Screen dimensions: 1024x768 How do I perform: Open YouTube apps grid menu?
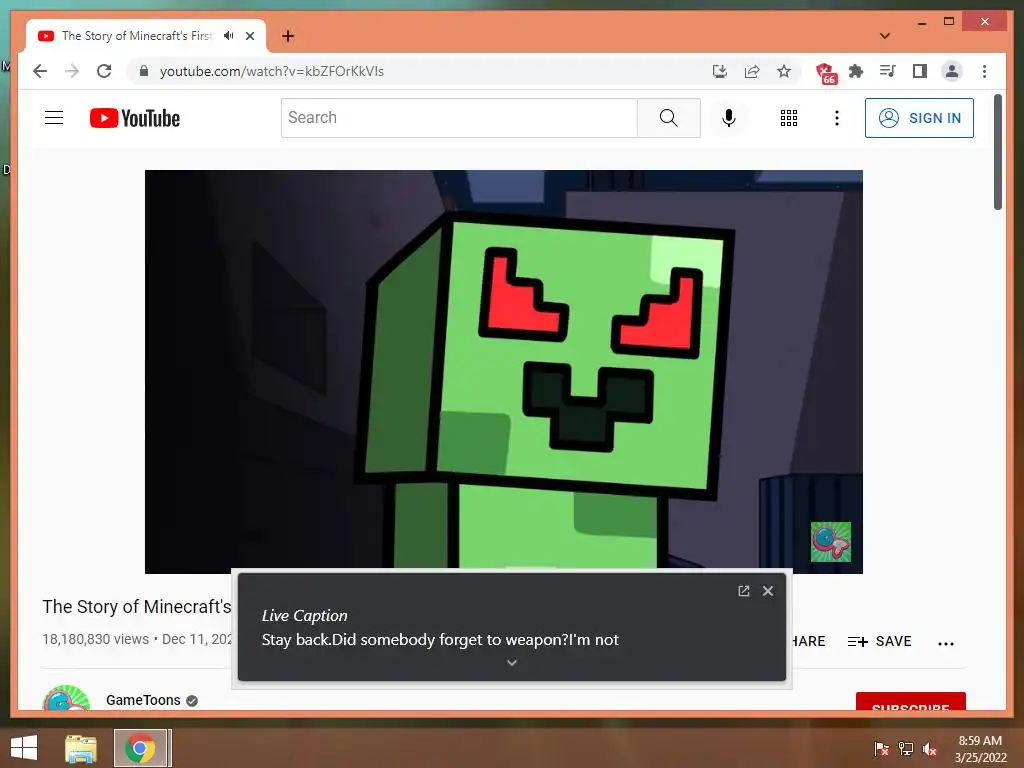(x=789, y=118)
